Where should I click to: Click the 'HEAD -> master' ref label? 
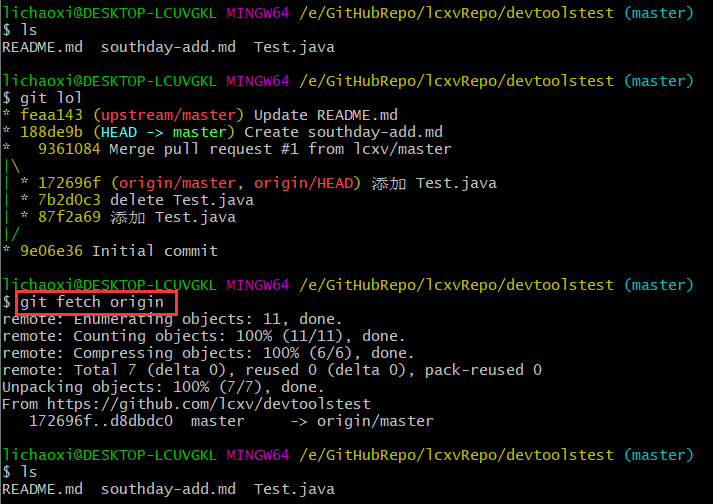[164, 132]
